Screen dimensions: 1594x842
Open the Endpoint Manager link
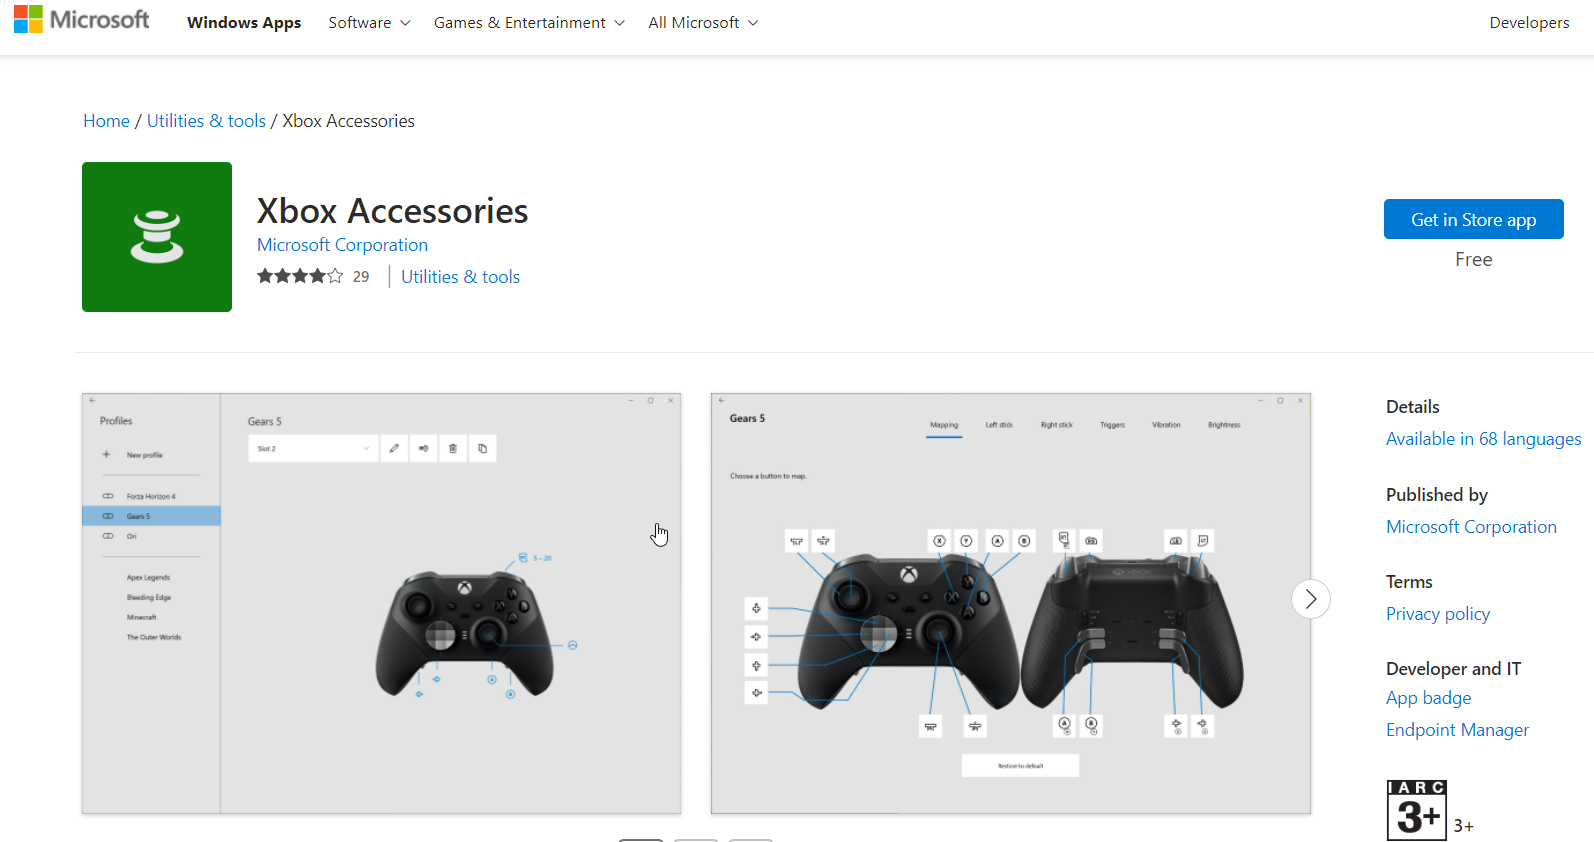click(x=1457, y=730)
